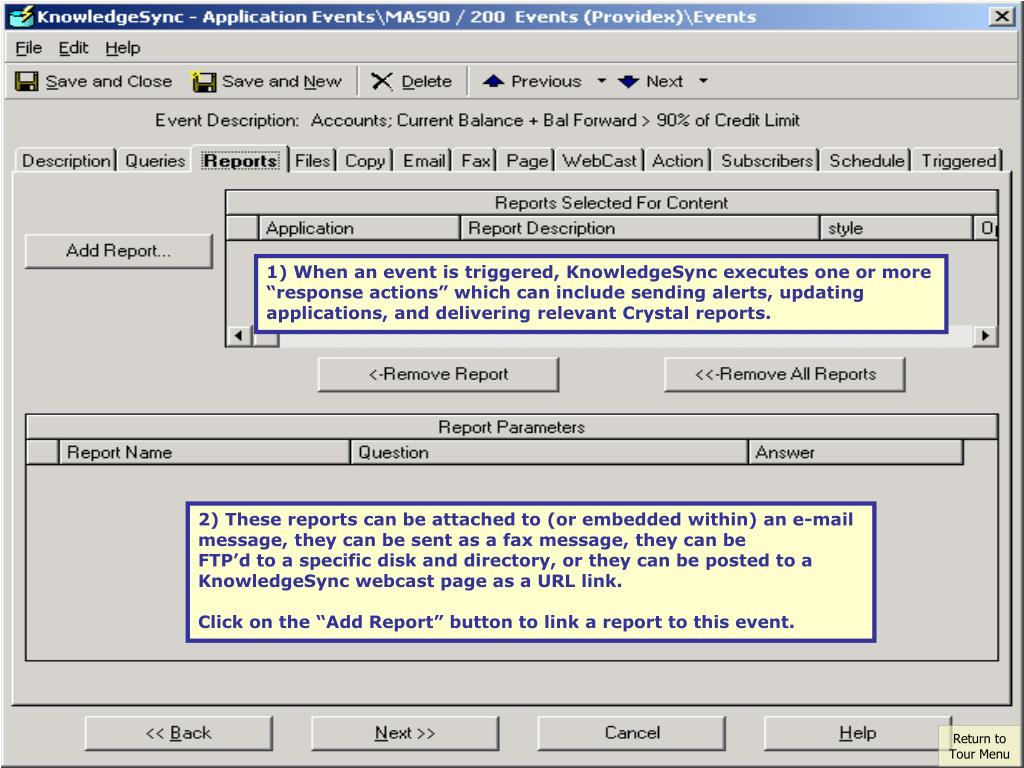Expand the Previous dropdown arrow
The width and height of the screenshot is (1024, 768).
point(601,82)
